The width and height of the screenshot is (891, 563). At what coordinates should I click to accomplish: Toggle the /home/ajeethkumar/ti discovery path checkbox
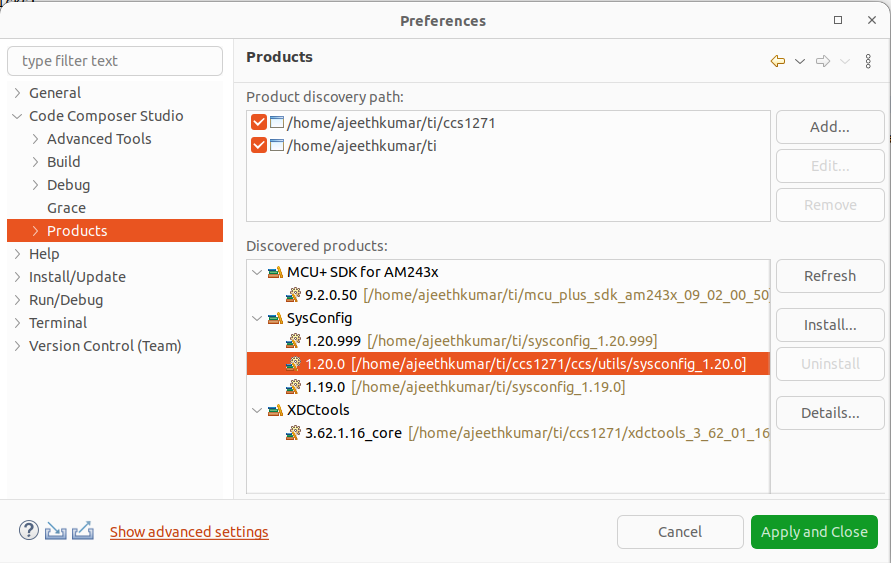259,146
